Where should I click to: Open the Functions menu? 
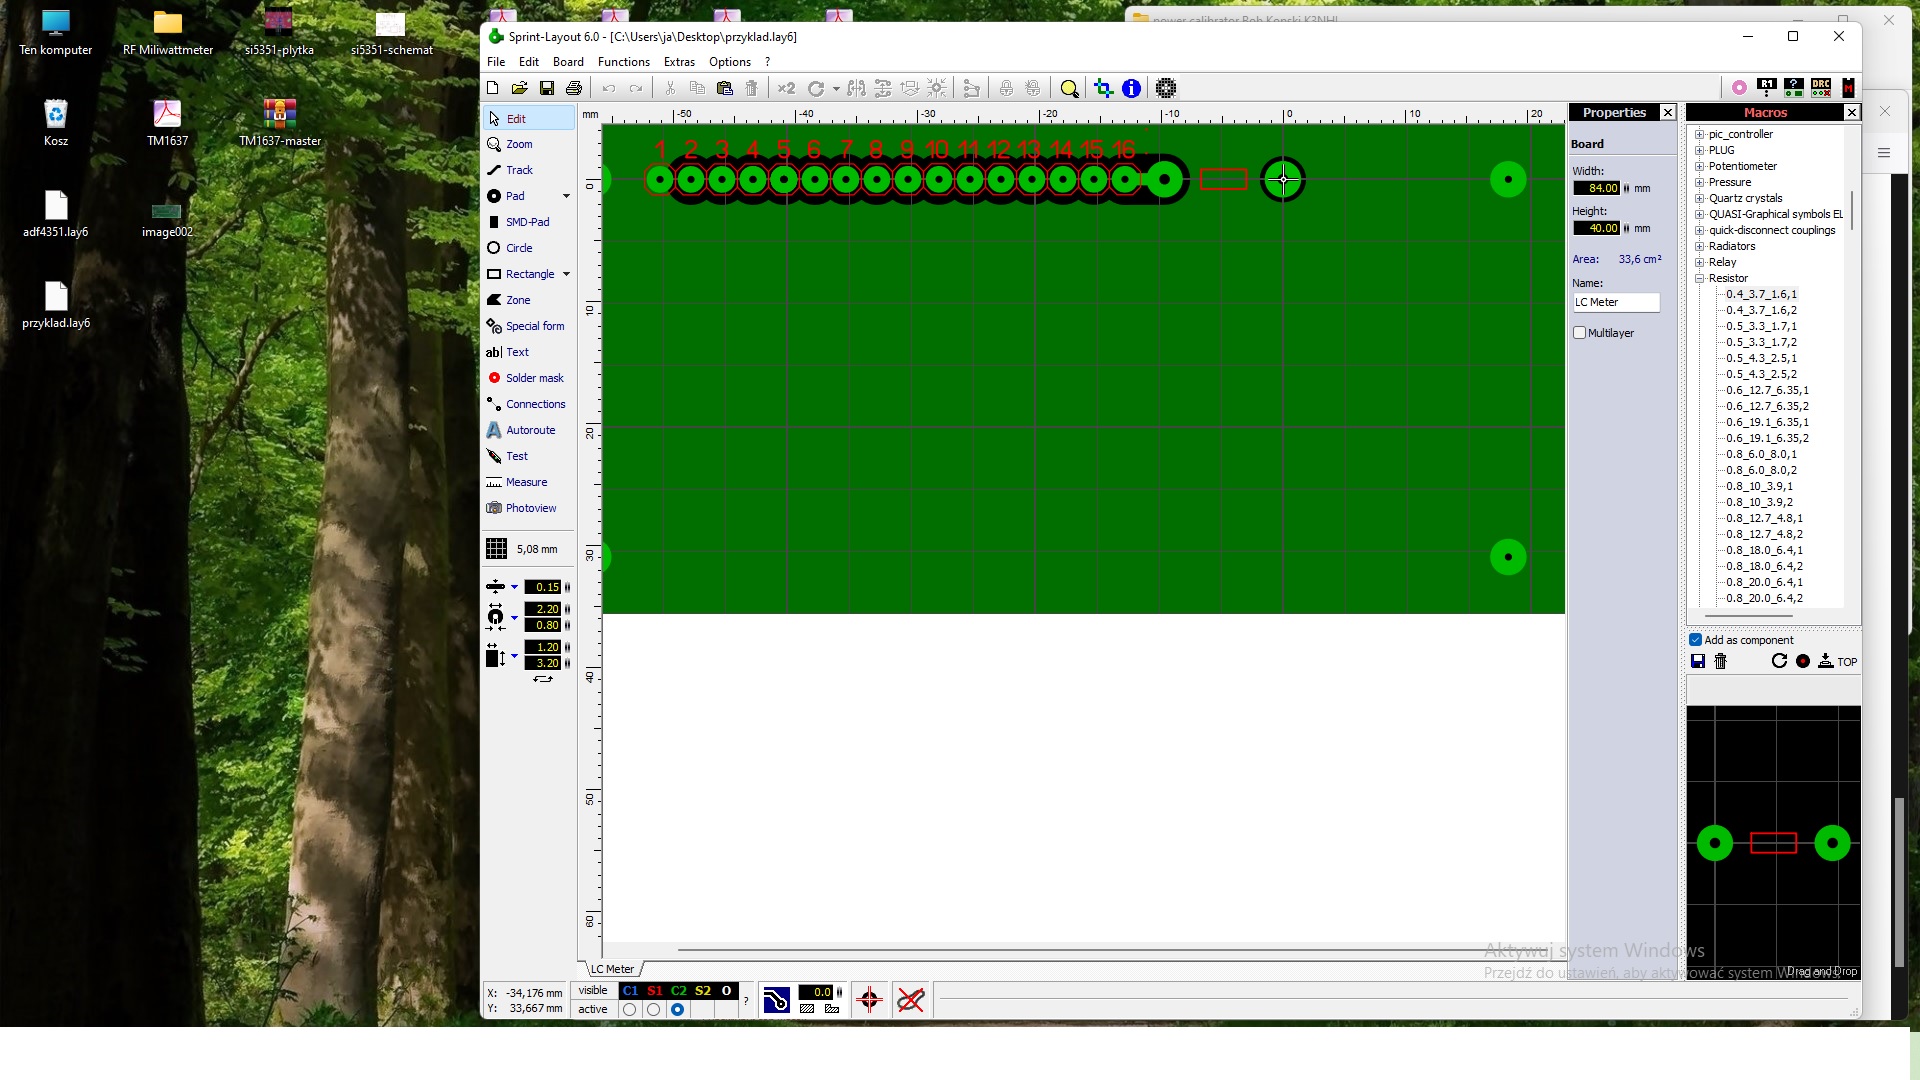[x=623, y=62]
